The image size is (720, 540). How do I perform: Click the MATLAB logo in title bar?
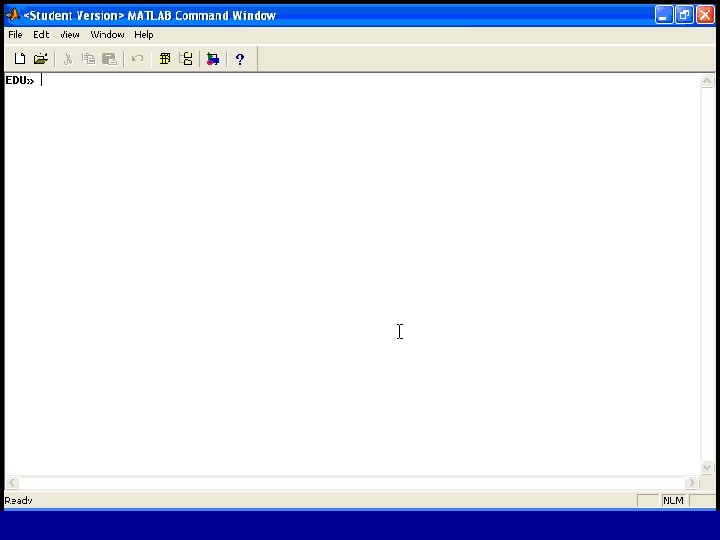point(13,15)
